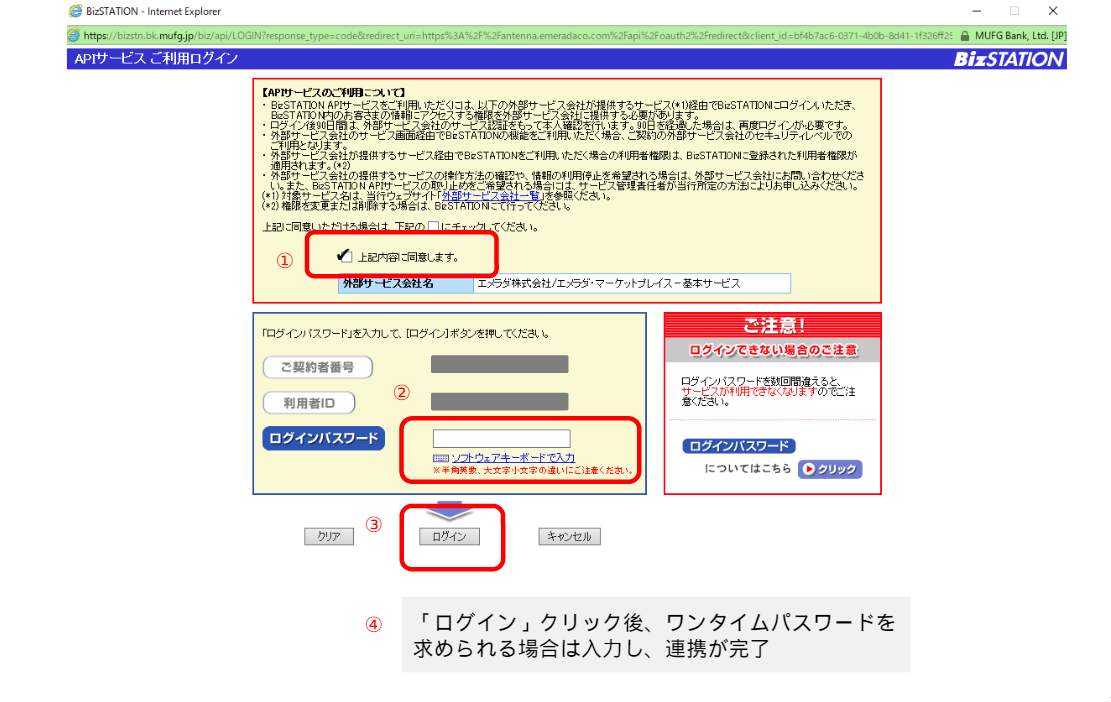Click the Internet Explorer icon in title bar
The width and height of the screenshot is (1111, 702).
coord(75,11)
